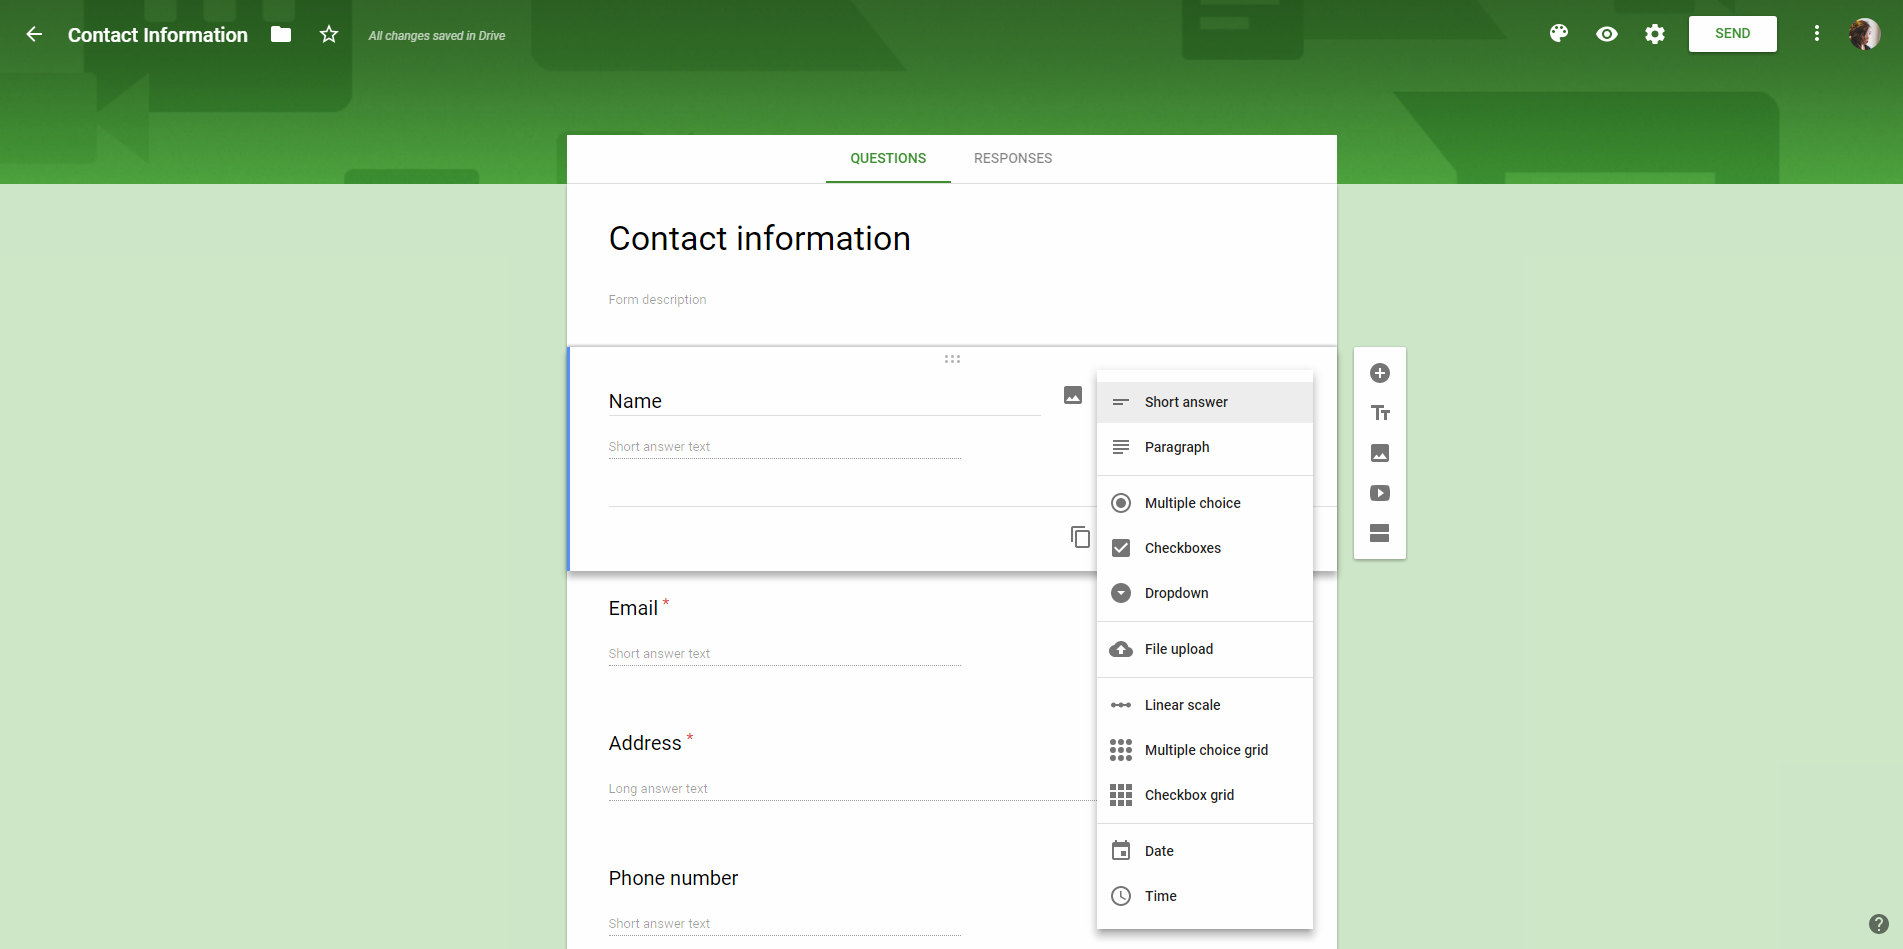
Task: Add image from the side toolbar
Action: click(1380, 453)
